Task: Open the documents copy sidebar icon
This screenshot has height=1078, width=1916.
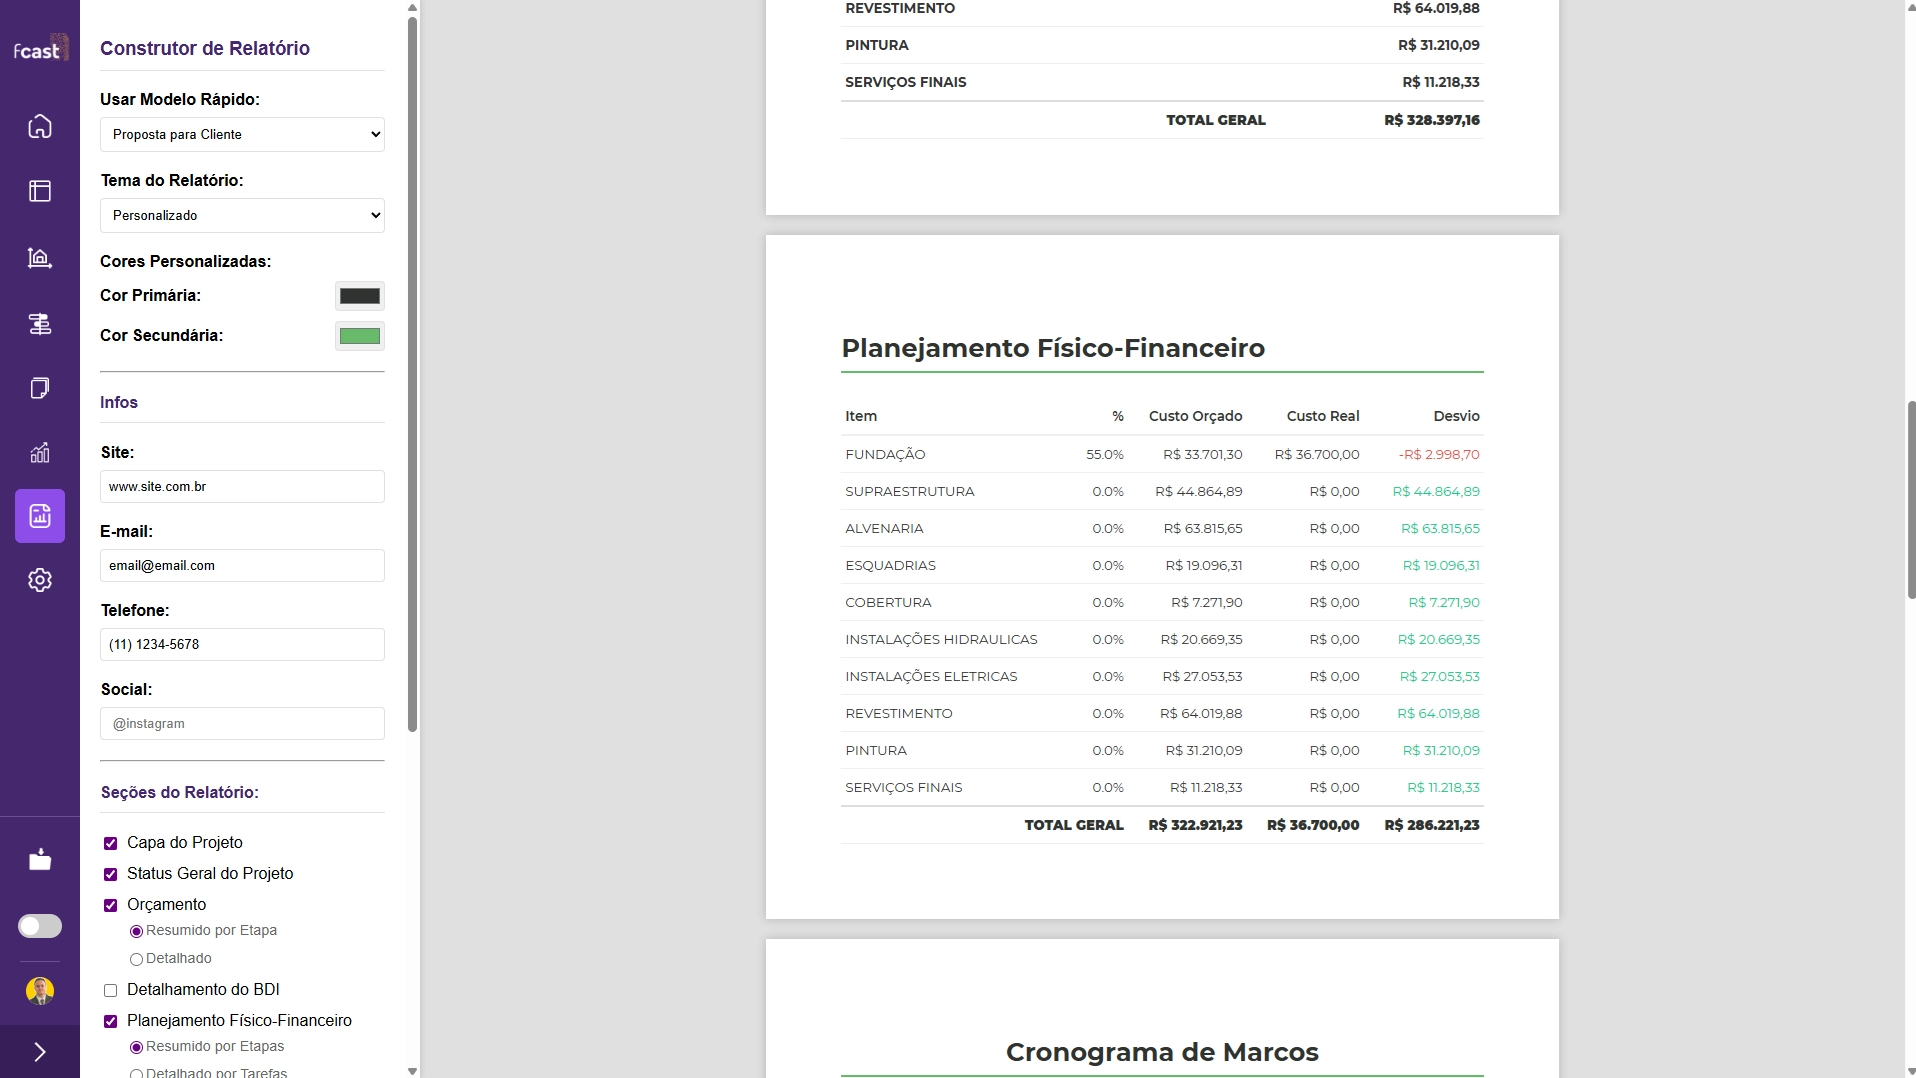Action: pos(40,388)
